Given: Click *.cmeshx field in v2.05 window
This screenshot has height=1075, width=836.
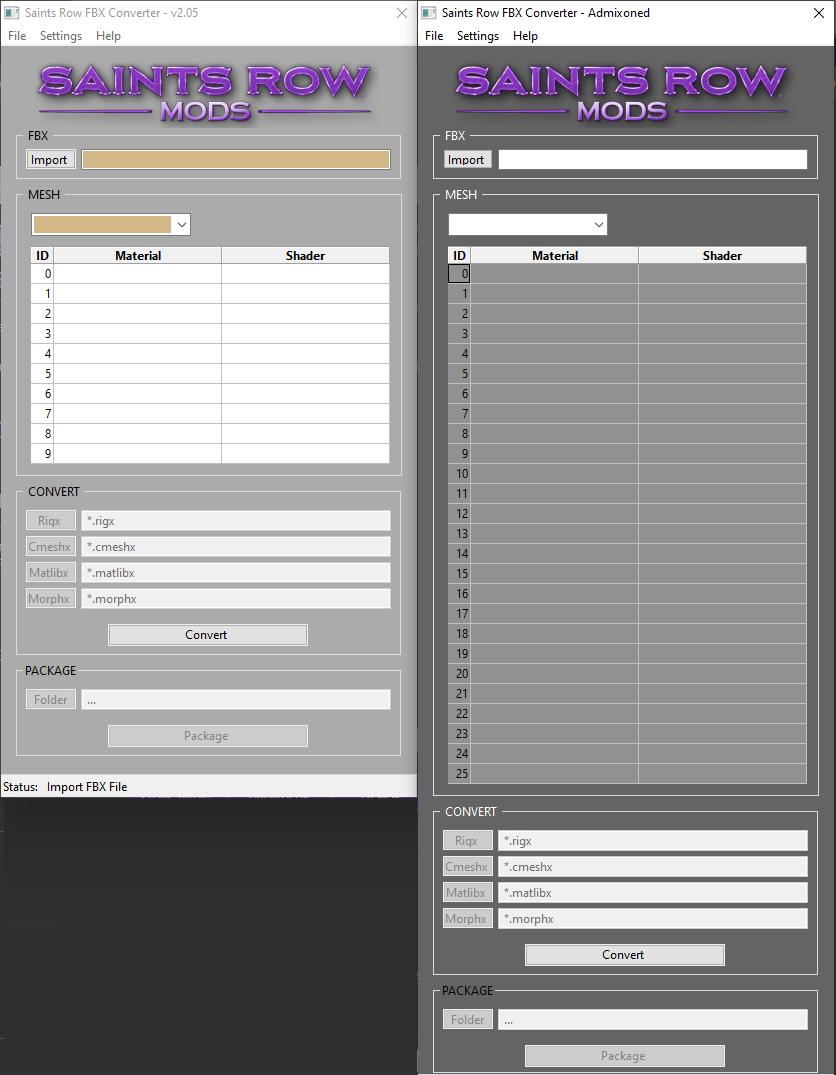Looking at the screenshot, I should [x=236, y=546].
